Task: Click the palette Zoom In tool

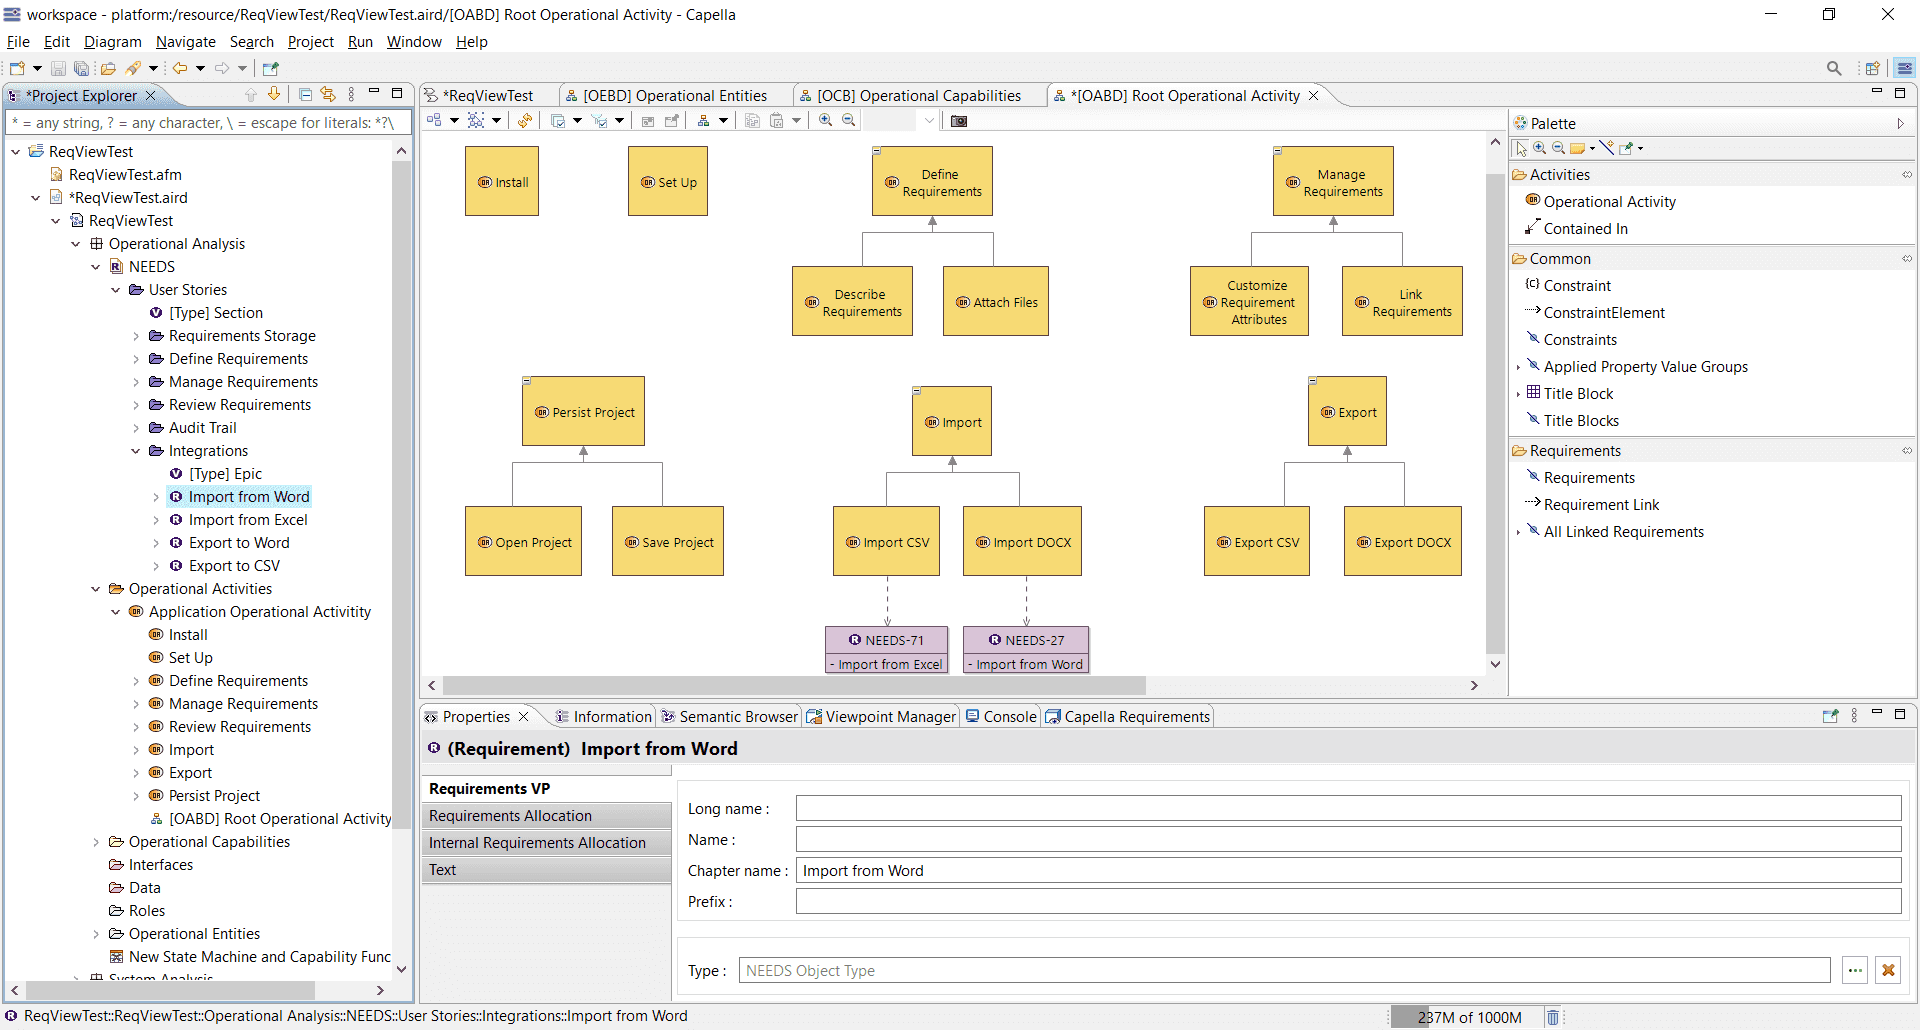Action: [x=1540, y=148]
